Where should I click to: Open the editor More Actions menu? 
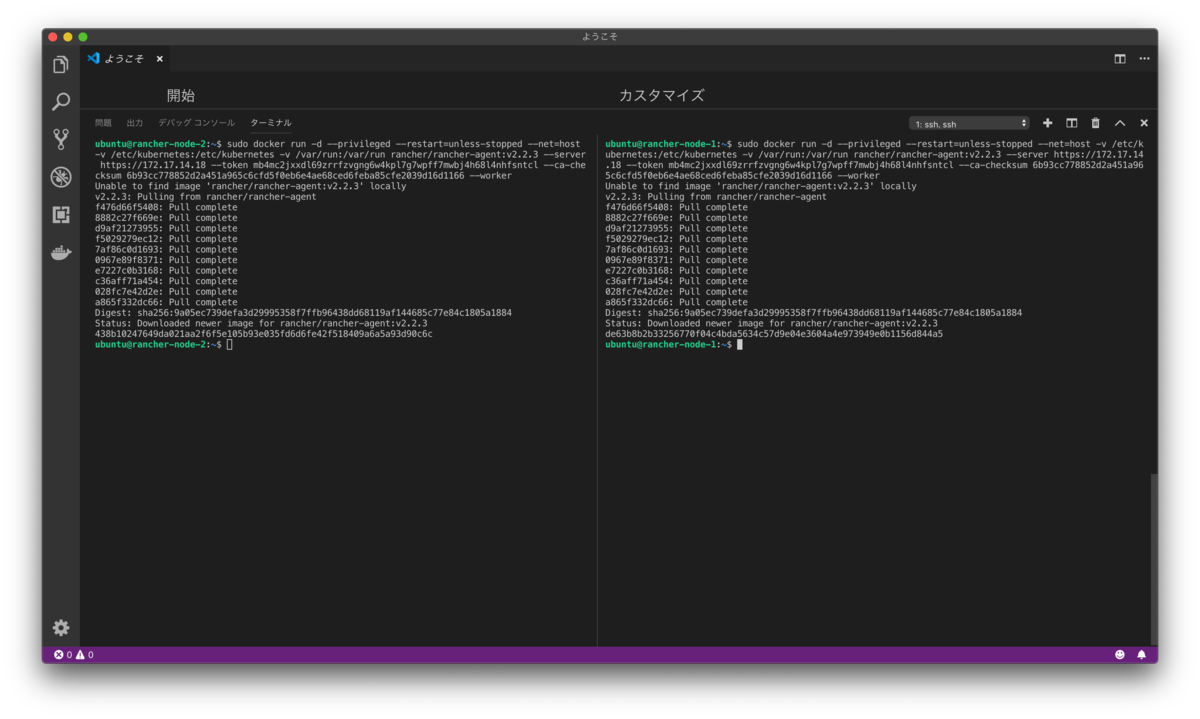tap(1144, 59)
